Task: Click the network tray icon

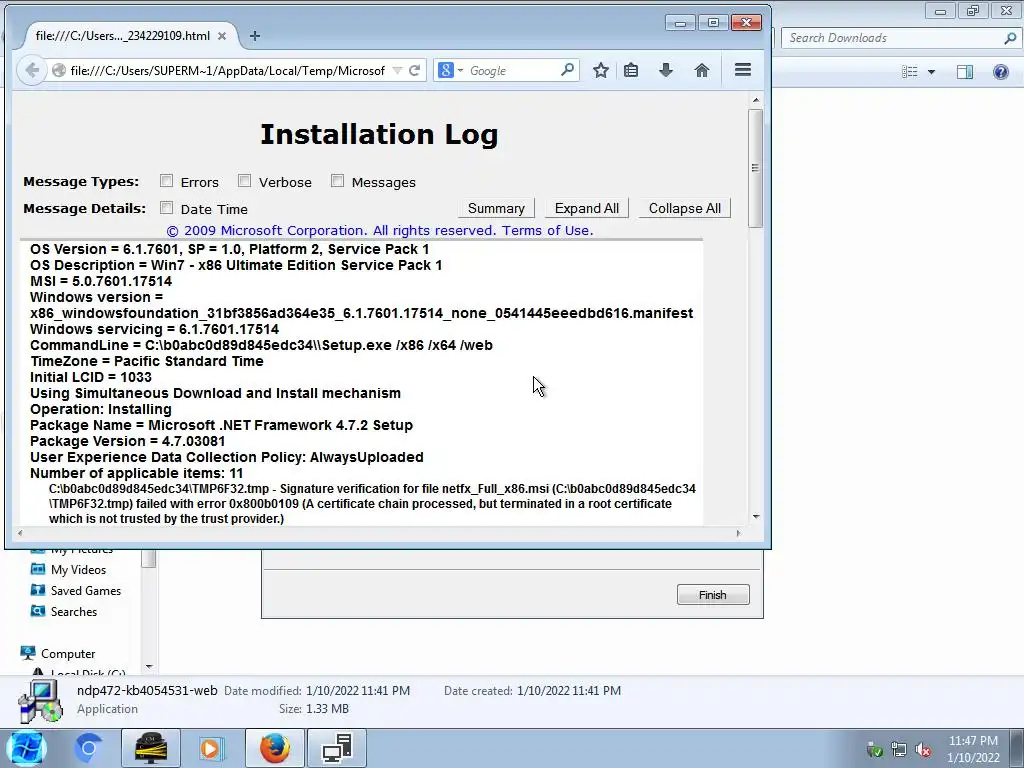Action: pyautogui.click(x=899, y=750)
